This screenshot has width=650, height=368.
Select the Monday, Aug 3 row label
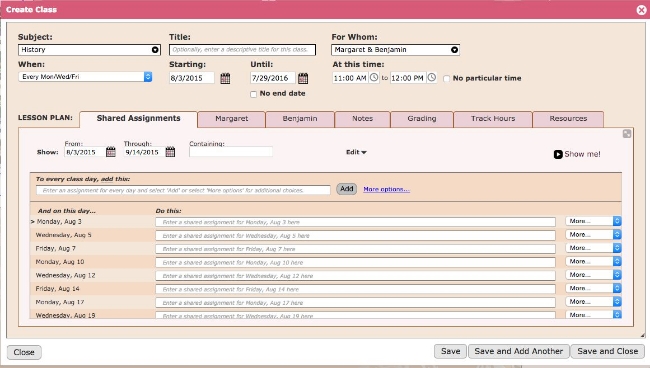59,222
